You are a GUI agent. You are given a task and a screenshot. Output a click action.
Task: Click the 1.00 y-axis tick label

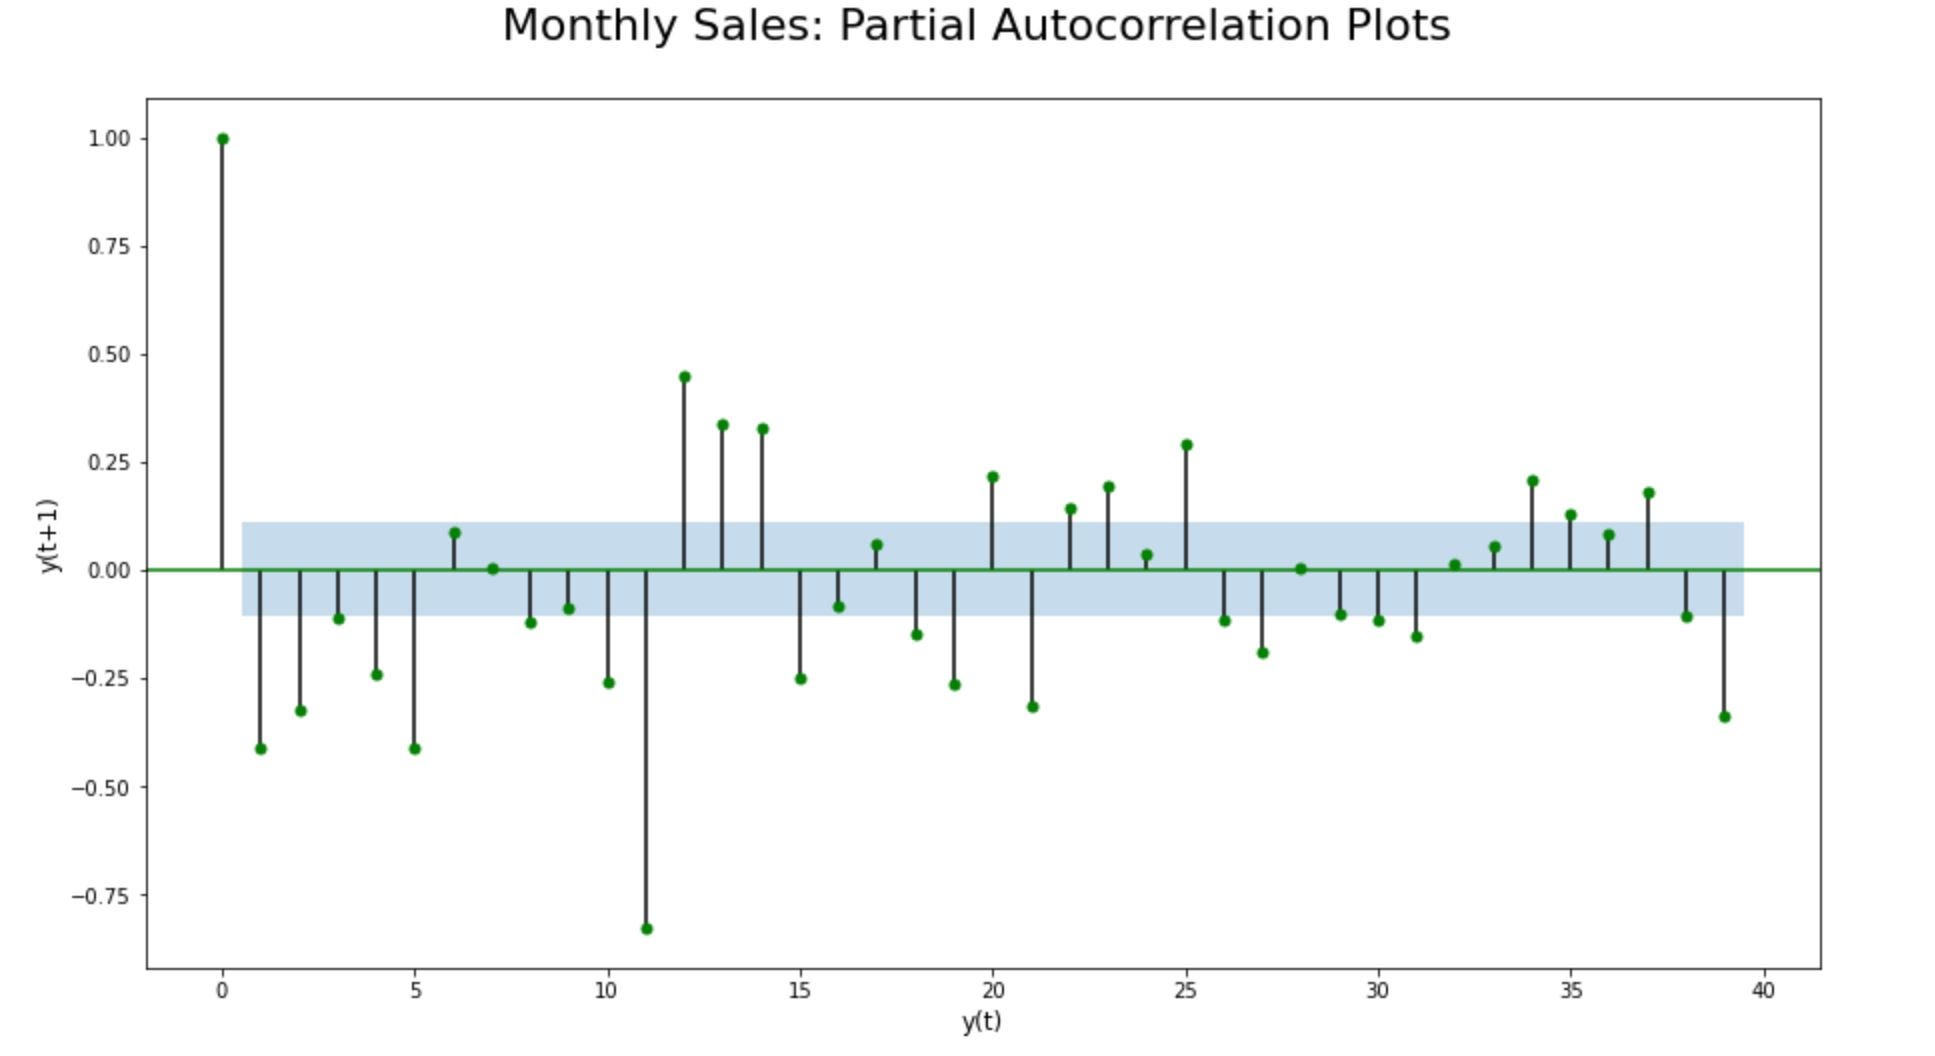point(109,139)
